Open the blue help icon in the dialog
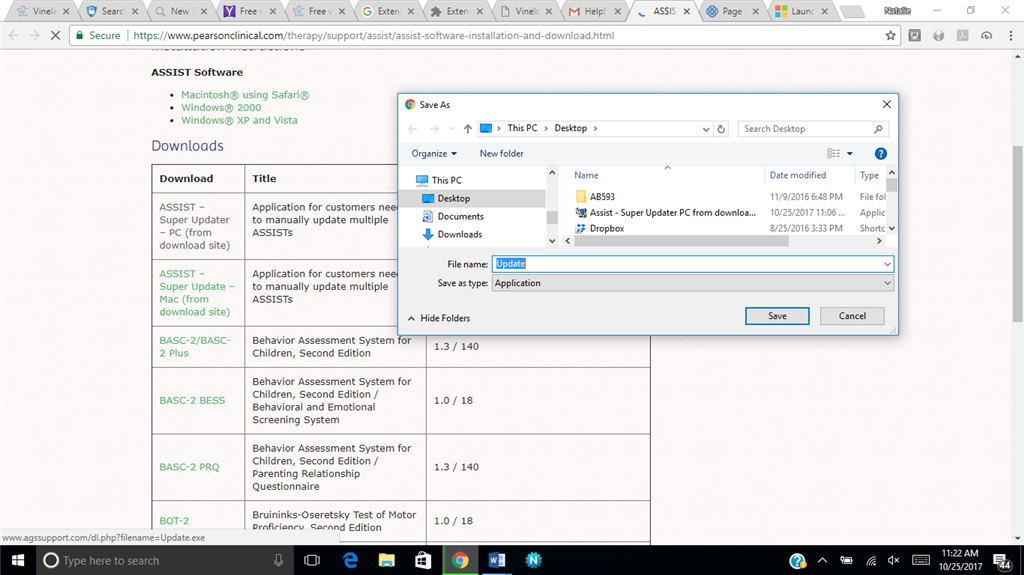 point(880,154)
